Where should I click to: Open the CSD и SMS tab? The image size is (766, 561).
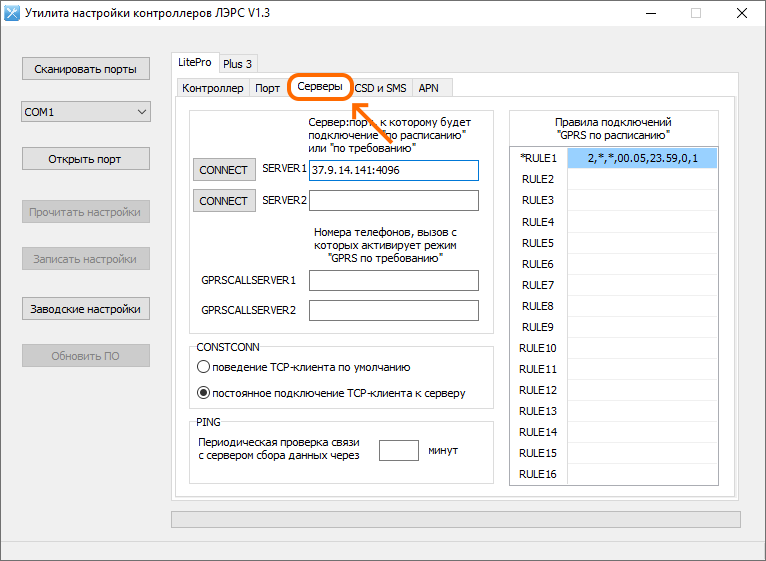click(x=381, y=88)
